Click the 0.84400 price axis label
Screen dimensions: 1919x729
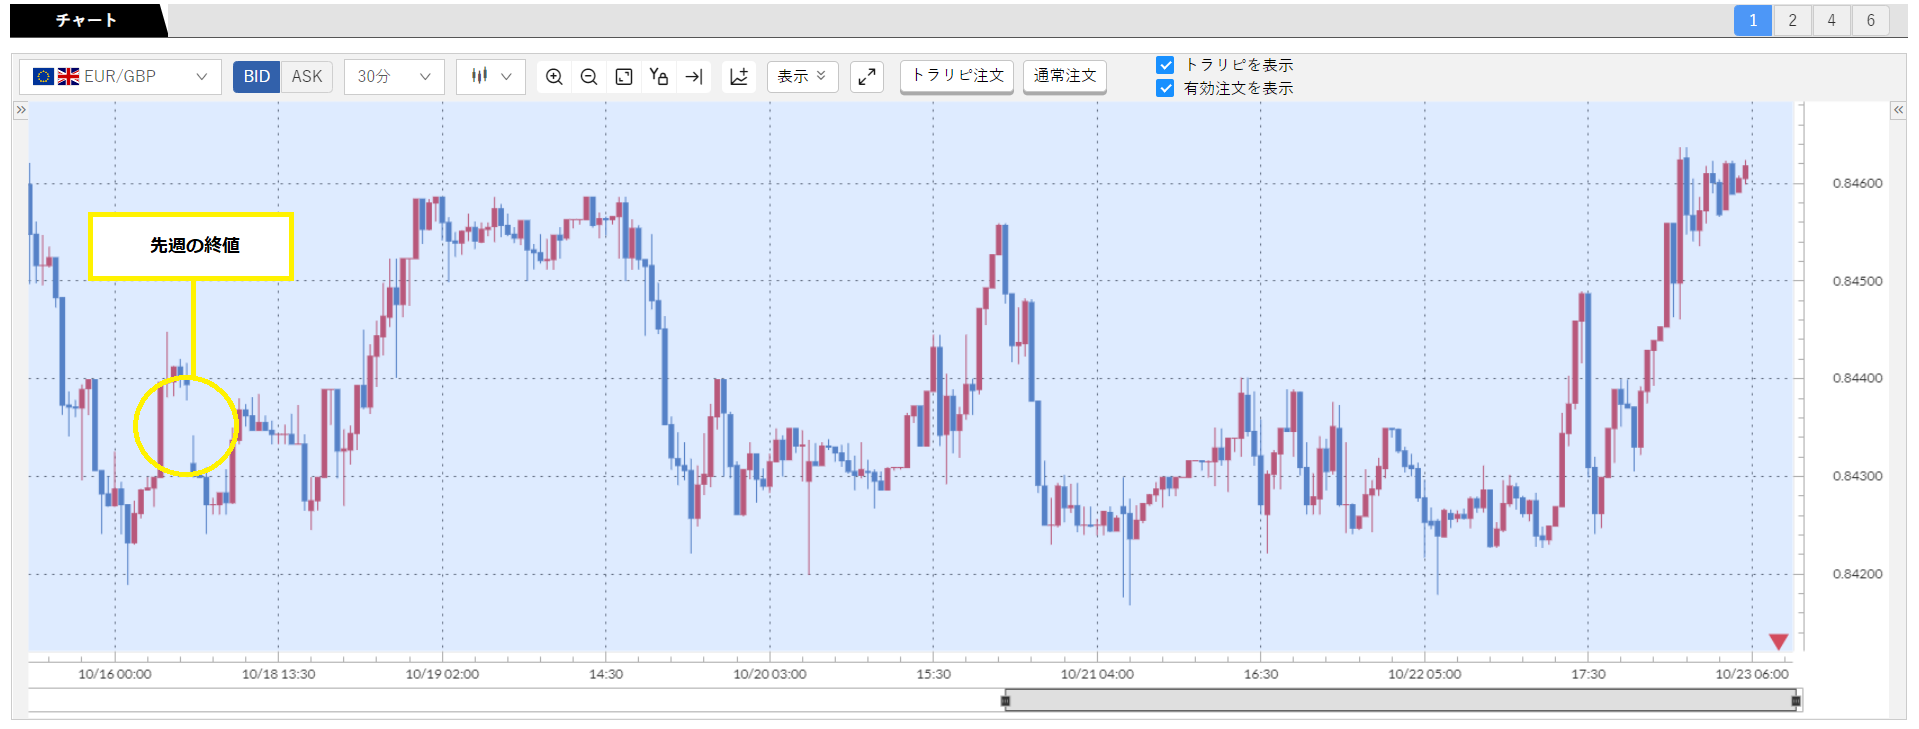[1857, 378]
